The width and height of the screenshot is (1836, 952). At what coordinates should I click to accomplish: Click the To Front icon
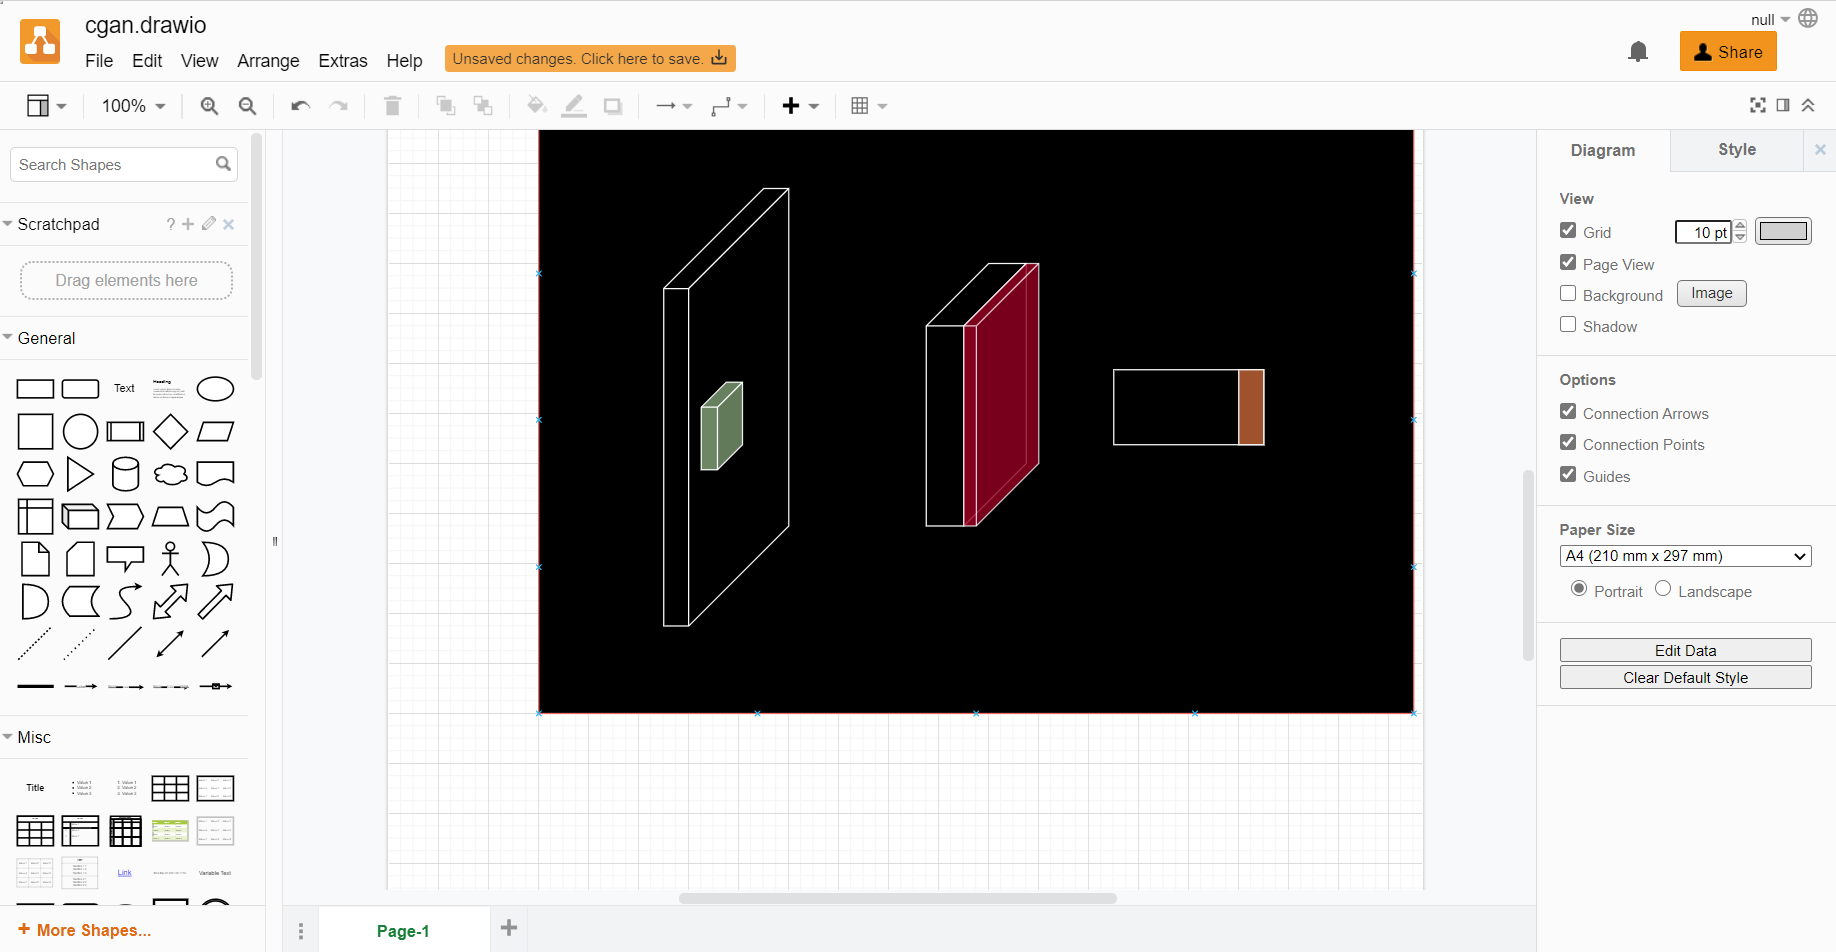[x=446, y=106]
